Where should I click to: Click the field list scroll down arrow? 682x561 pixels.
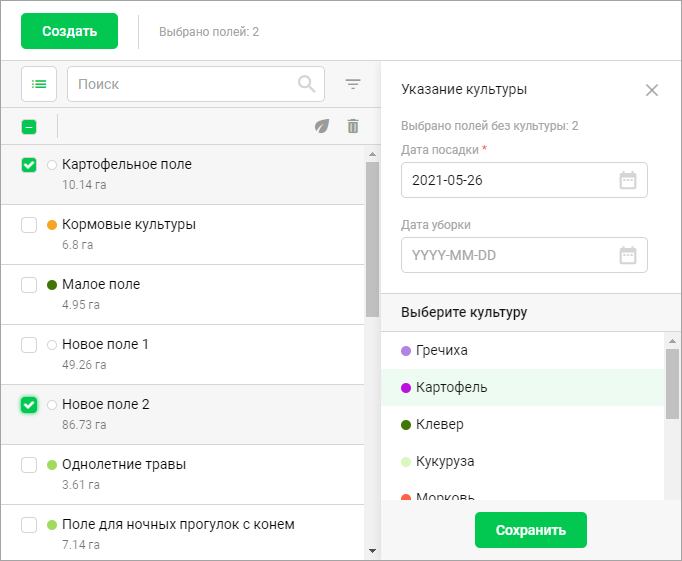372,549
